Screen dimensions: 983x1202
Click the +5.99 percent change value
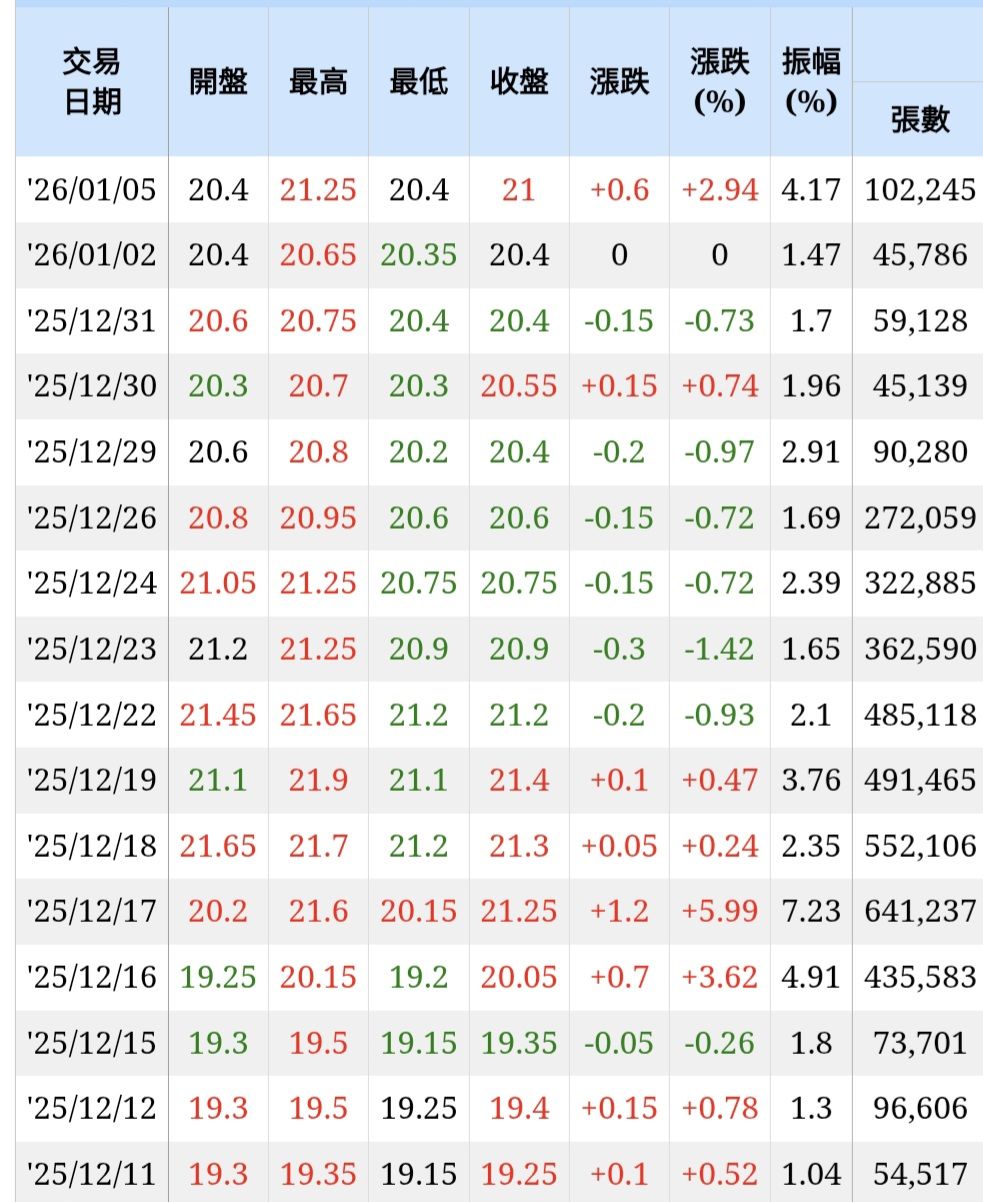719,911
